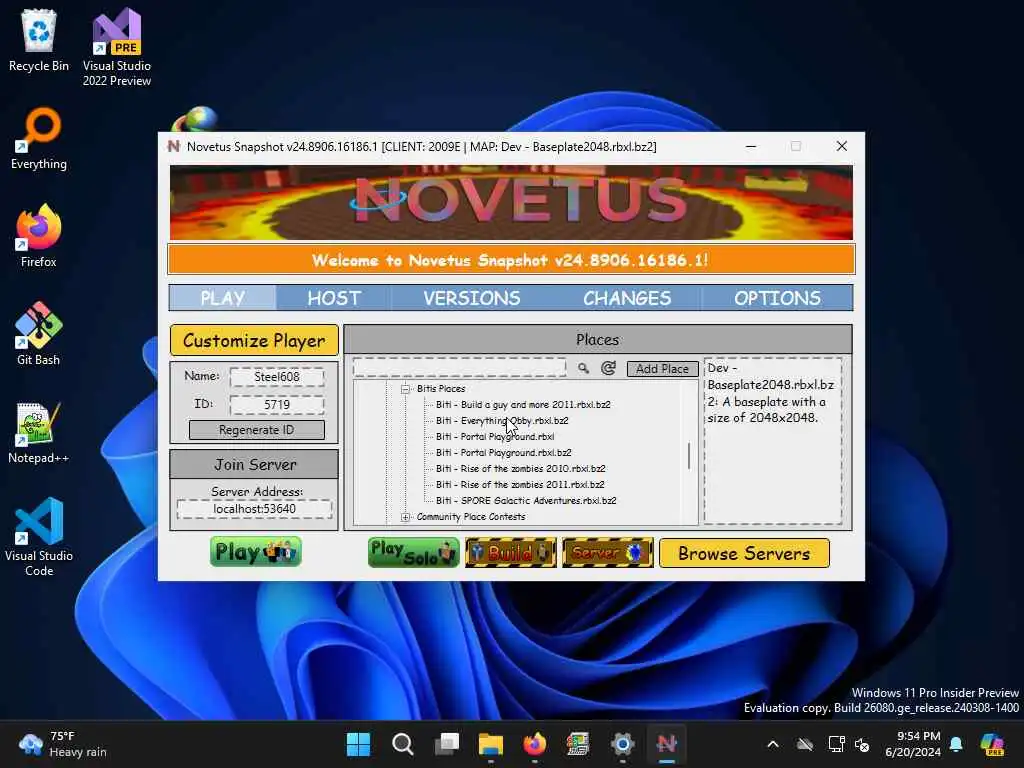
Task: Click the Play Solo button
Action: click(413, 552)
